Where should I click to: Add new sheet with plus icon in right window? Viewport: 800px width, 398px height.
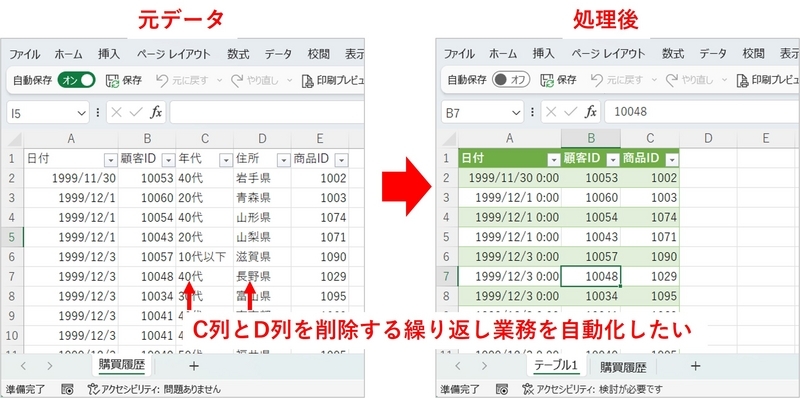click(x=695, y=365)
